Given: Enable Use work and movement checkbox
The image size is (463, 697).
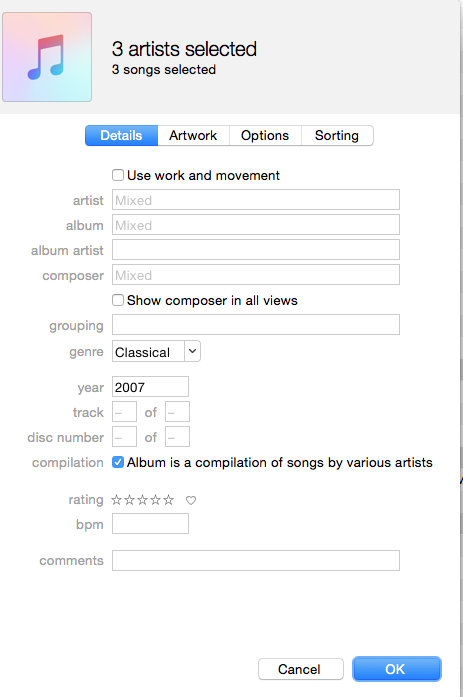Looking at the screenshot, I should pos(118,175).
